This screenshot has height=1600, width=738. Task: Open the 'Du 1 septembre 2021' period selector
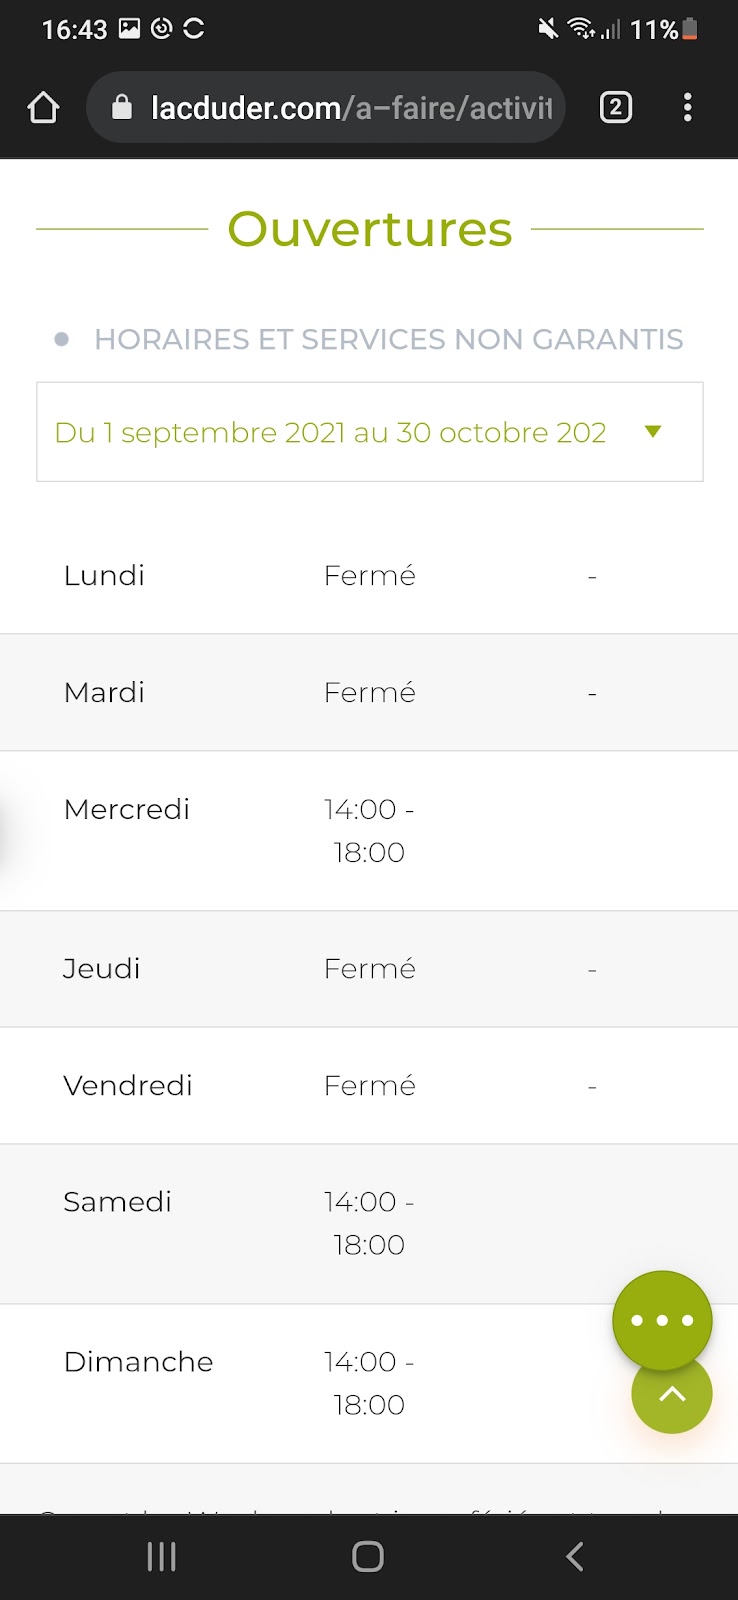370,432
